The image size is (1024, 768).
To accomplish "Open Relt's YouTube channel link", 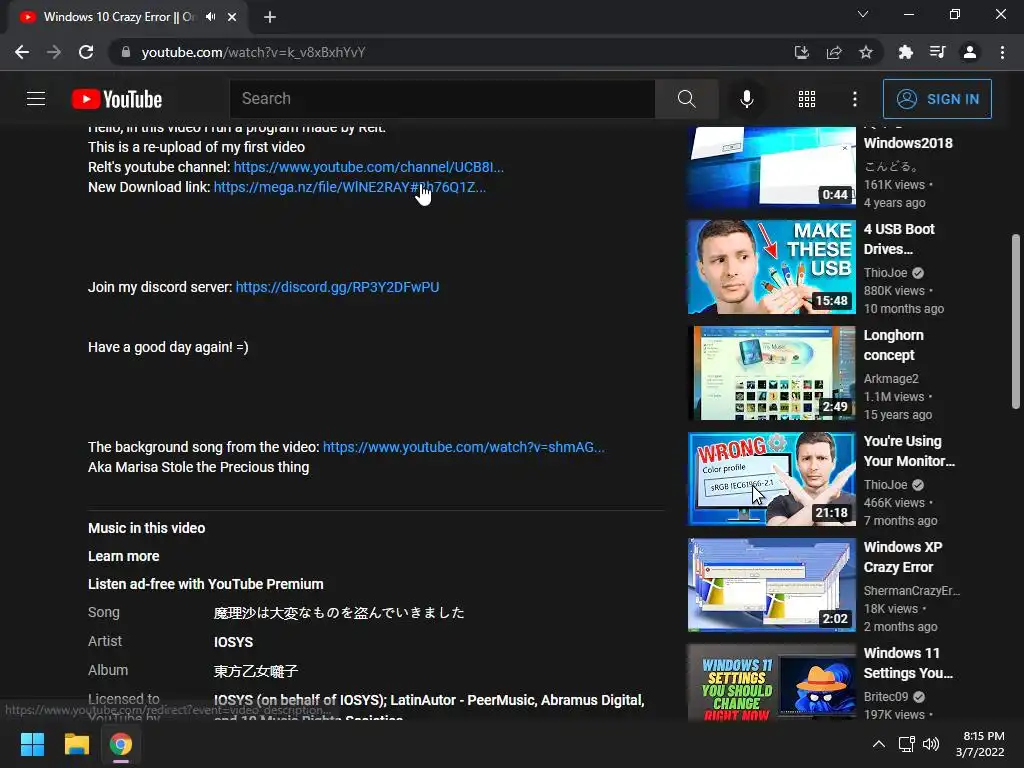I will coord(368,167).
